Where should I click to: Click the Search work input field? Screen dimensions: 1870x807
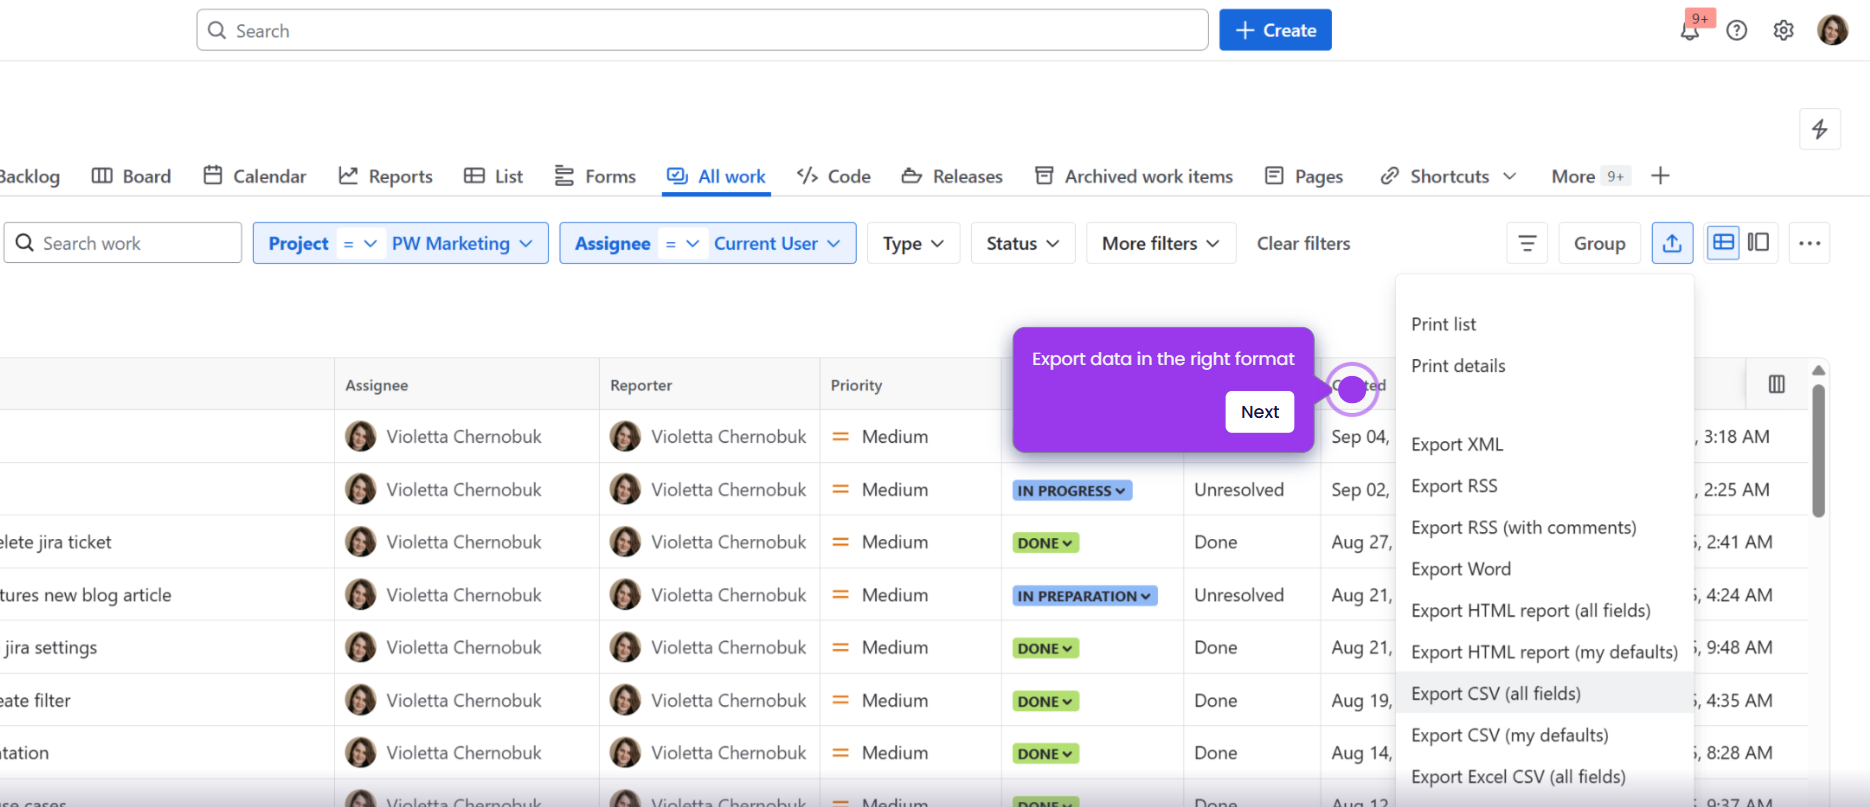click(123, 243)
